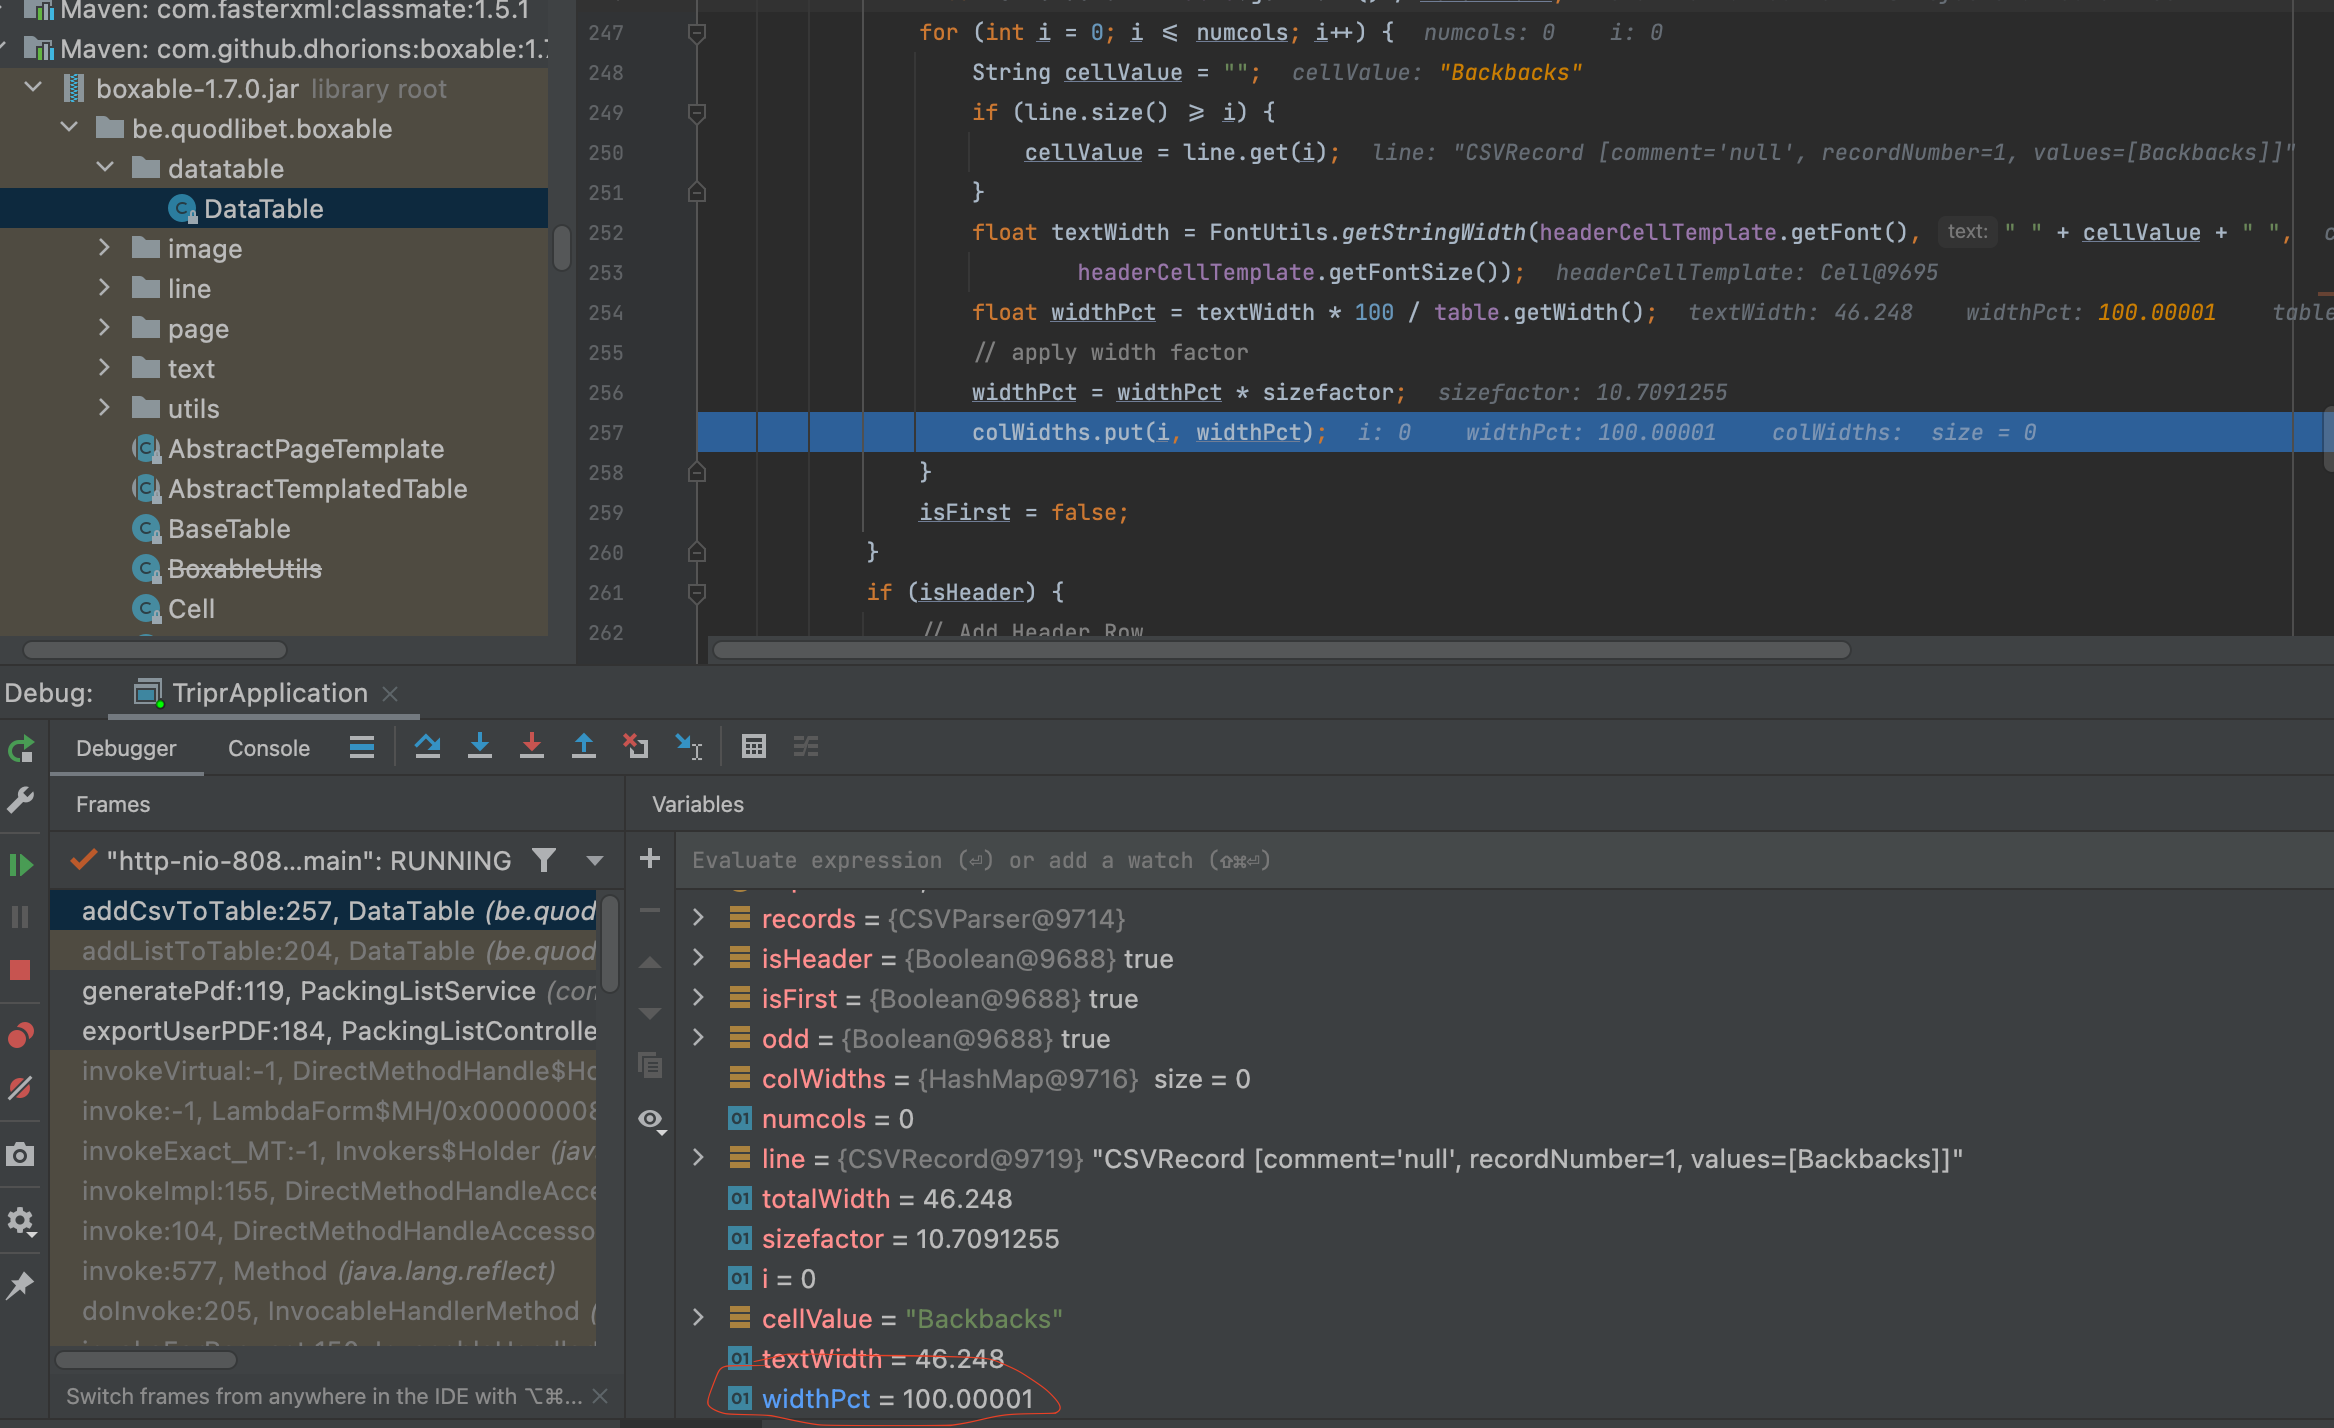Toggle Mute Breakpoints
The image size is (2334, 1428).
(x=21, y=1087)
